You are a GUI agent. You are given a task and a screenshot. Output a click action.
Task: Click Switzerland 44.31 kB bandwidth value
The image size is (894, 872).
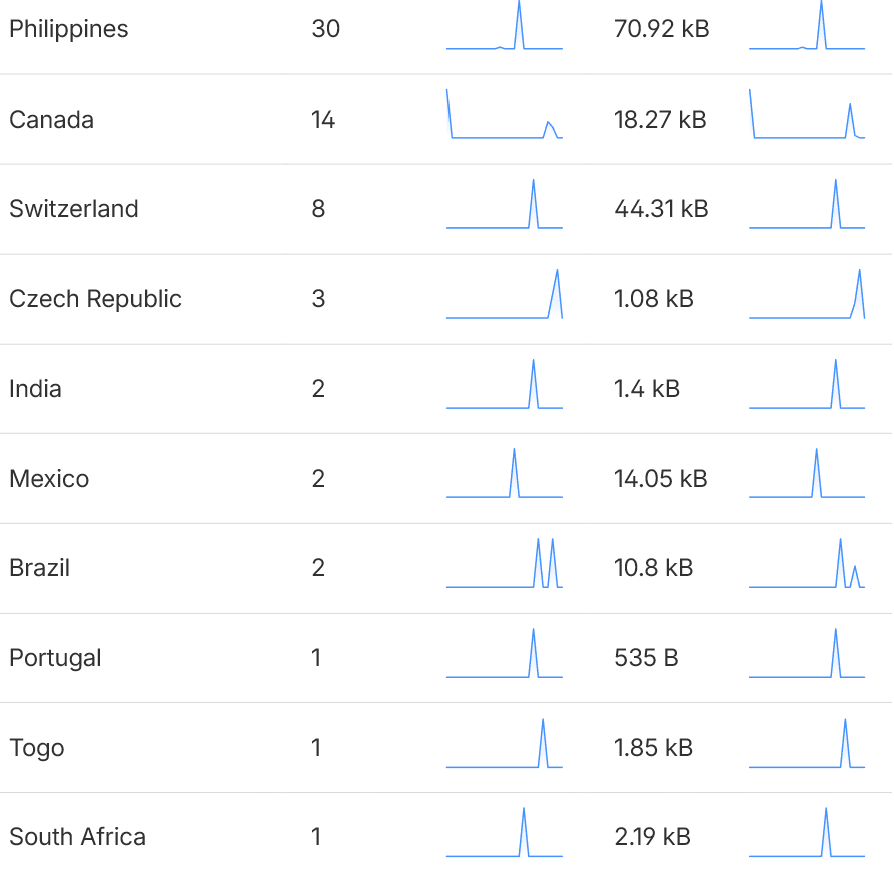[661, 209]
